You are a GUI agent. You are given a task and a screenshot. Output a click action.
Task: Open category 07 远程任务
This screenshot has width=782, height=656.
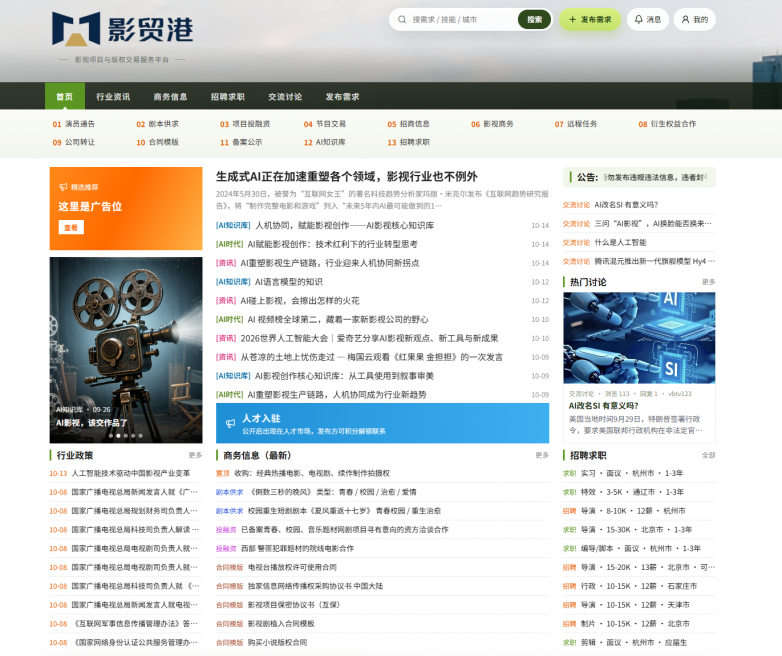[x=576, y=124]
